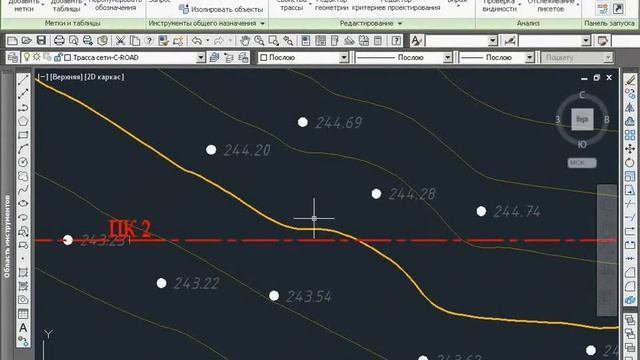Click ViewCube С north direction
The width and height of the screenshot is (640, 360).
[x=582, y=95]
